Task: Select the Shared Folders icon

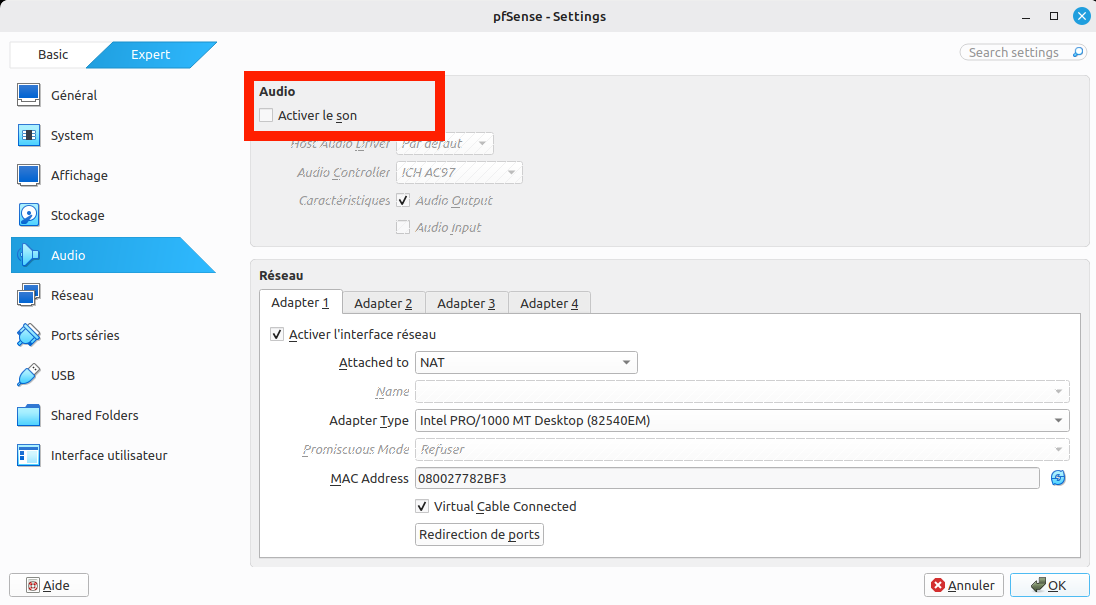Action: tap(29, 416)
